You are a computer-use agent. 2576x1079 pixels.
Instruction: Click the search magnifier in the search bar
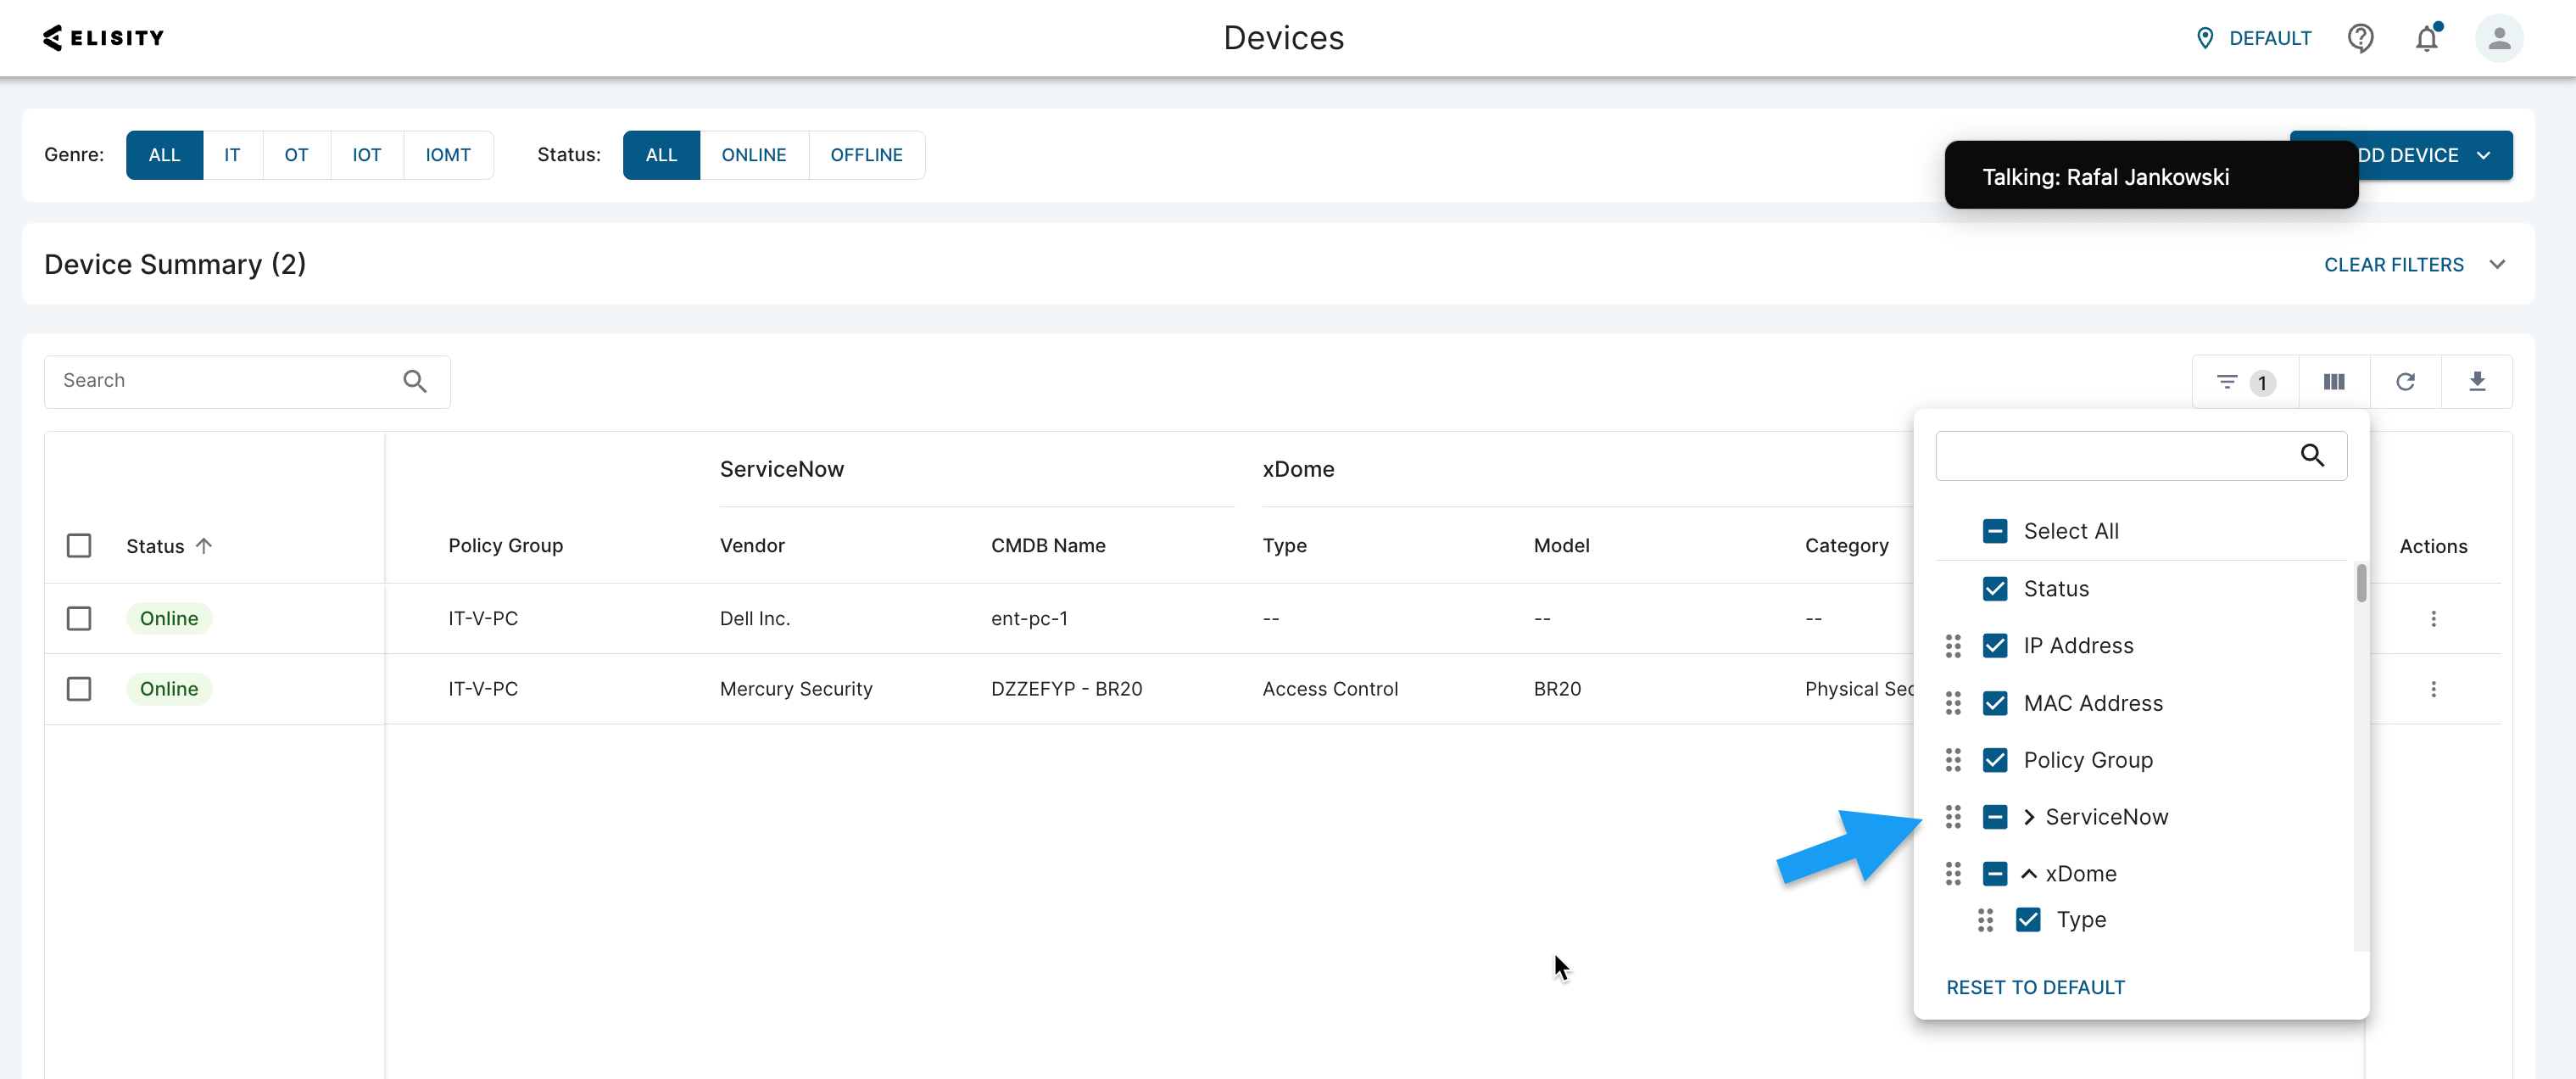[x=415, y=381]
